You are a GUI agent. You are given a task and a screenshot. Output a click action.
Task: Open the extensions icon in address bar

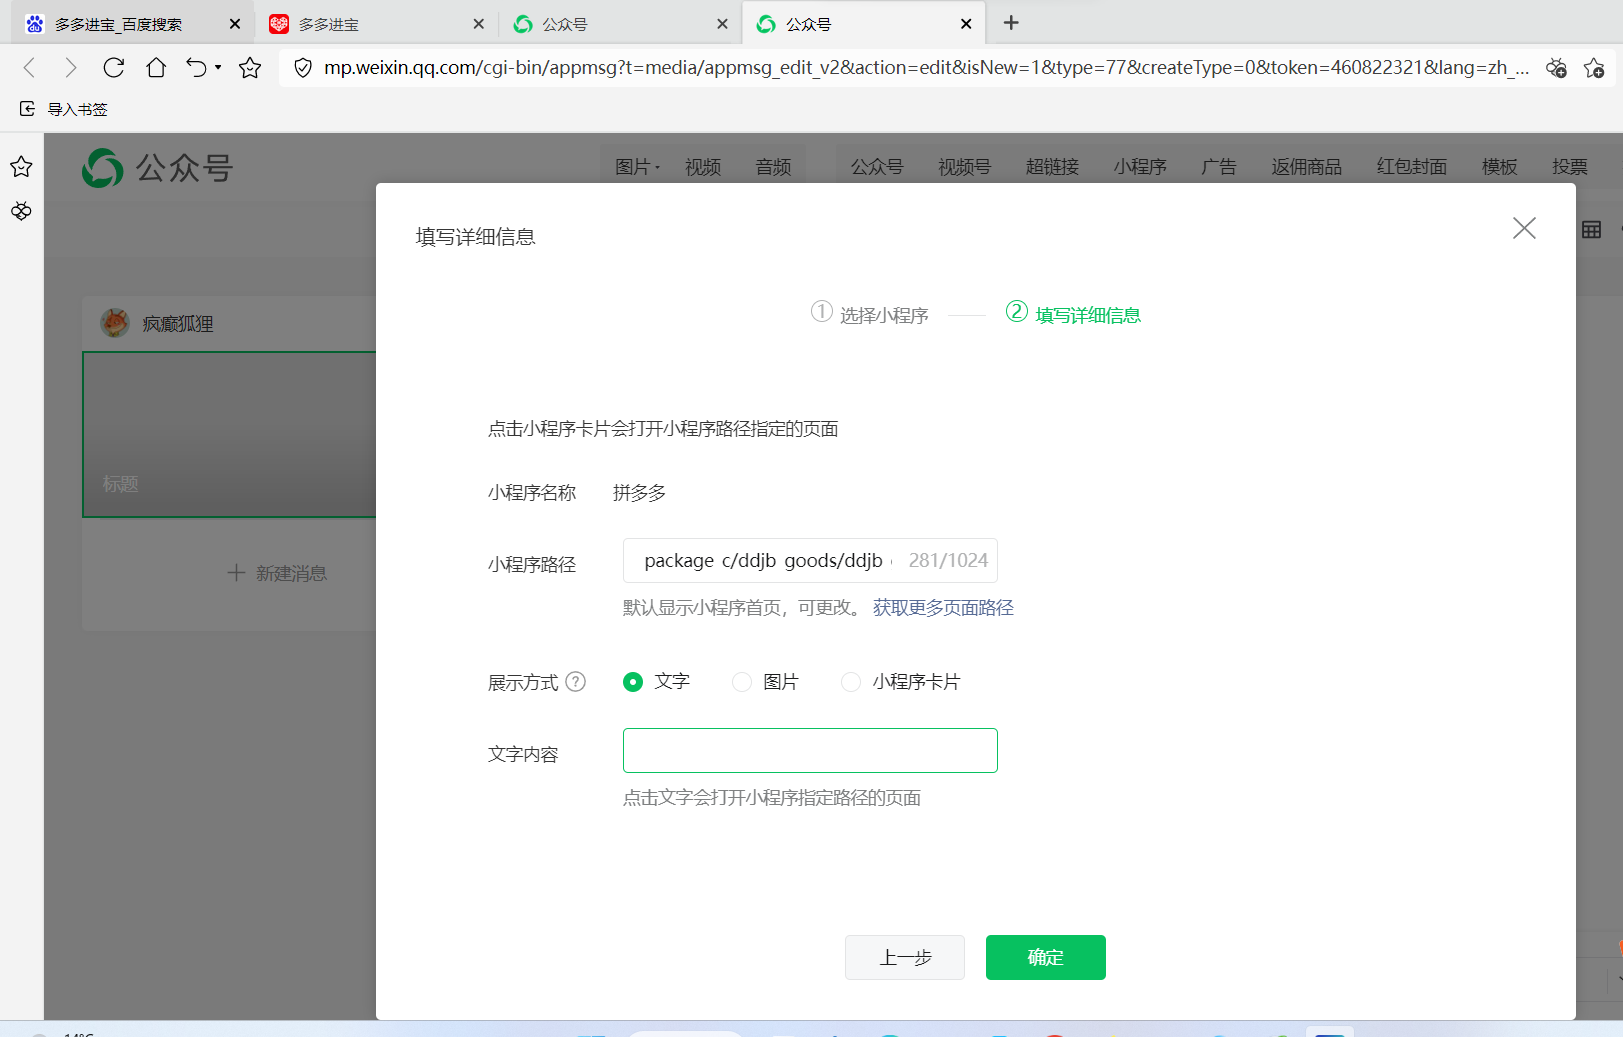[1556, 67]
